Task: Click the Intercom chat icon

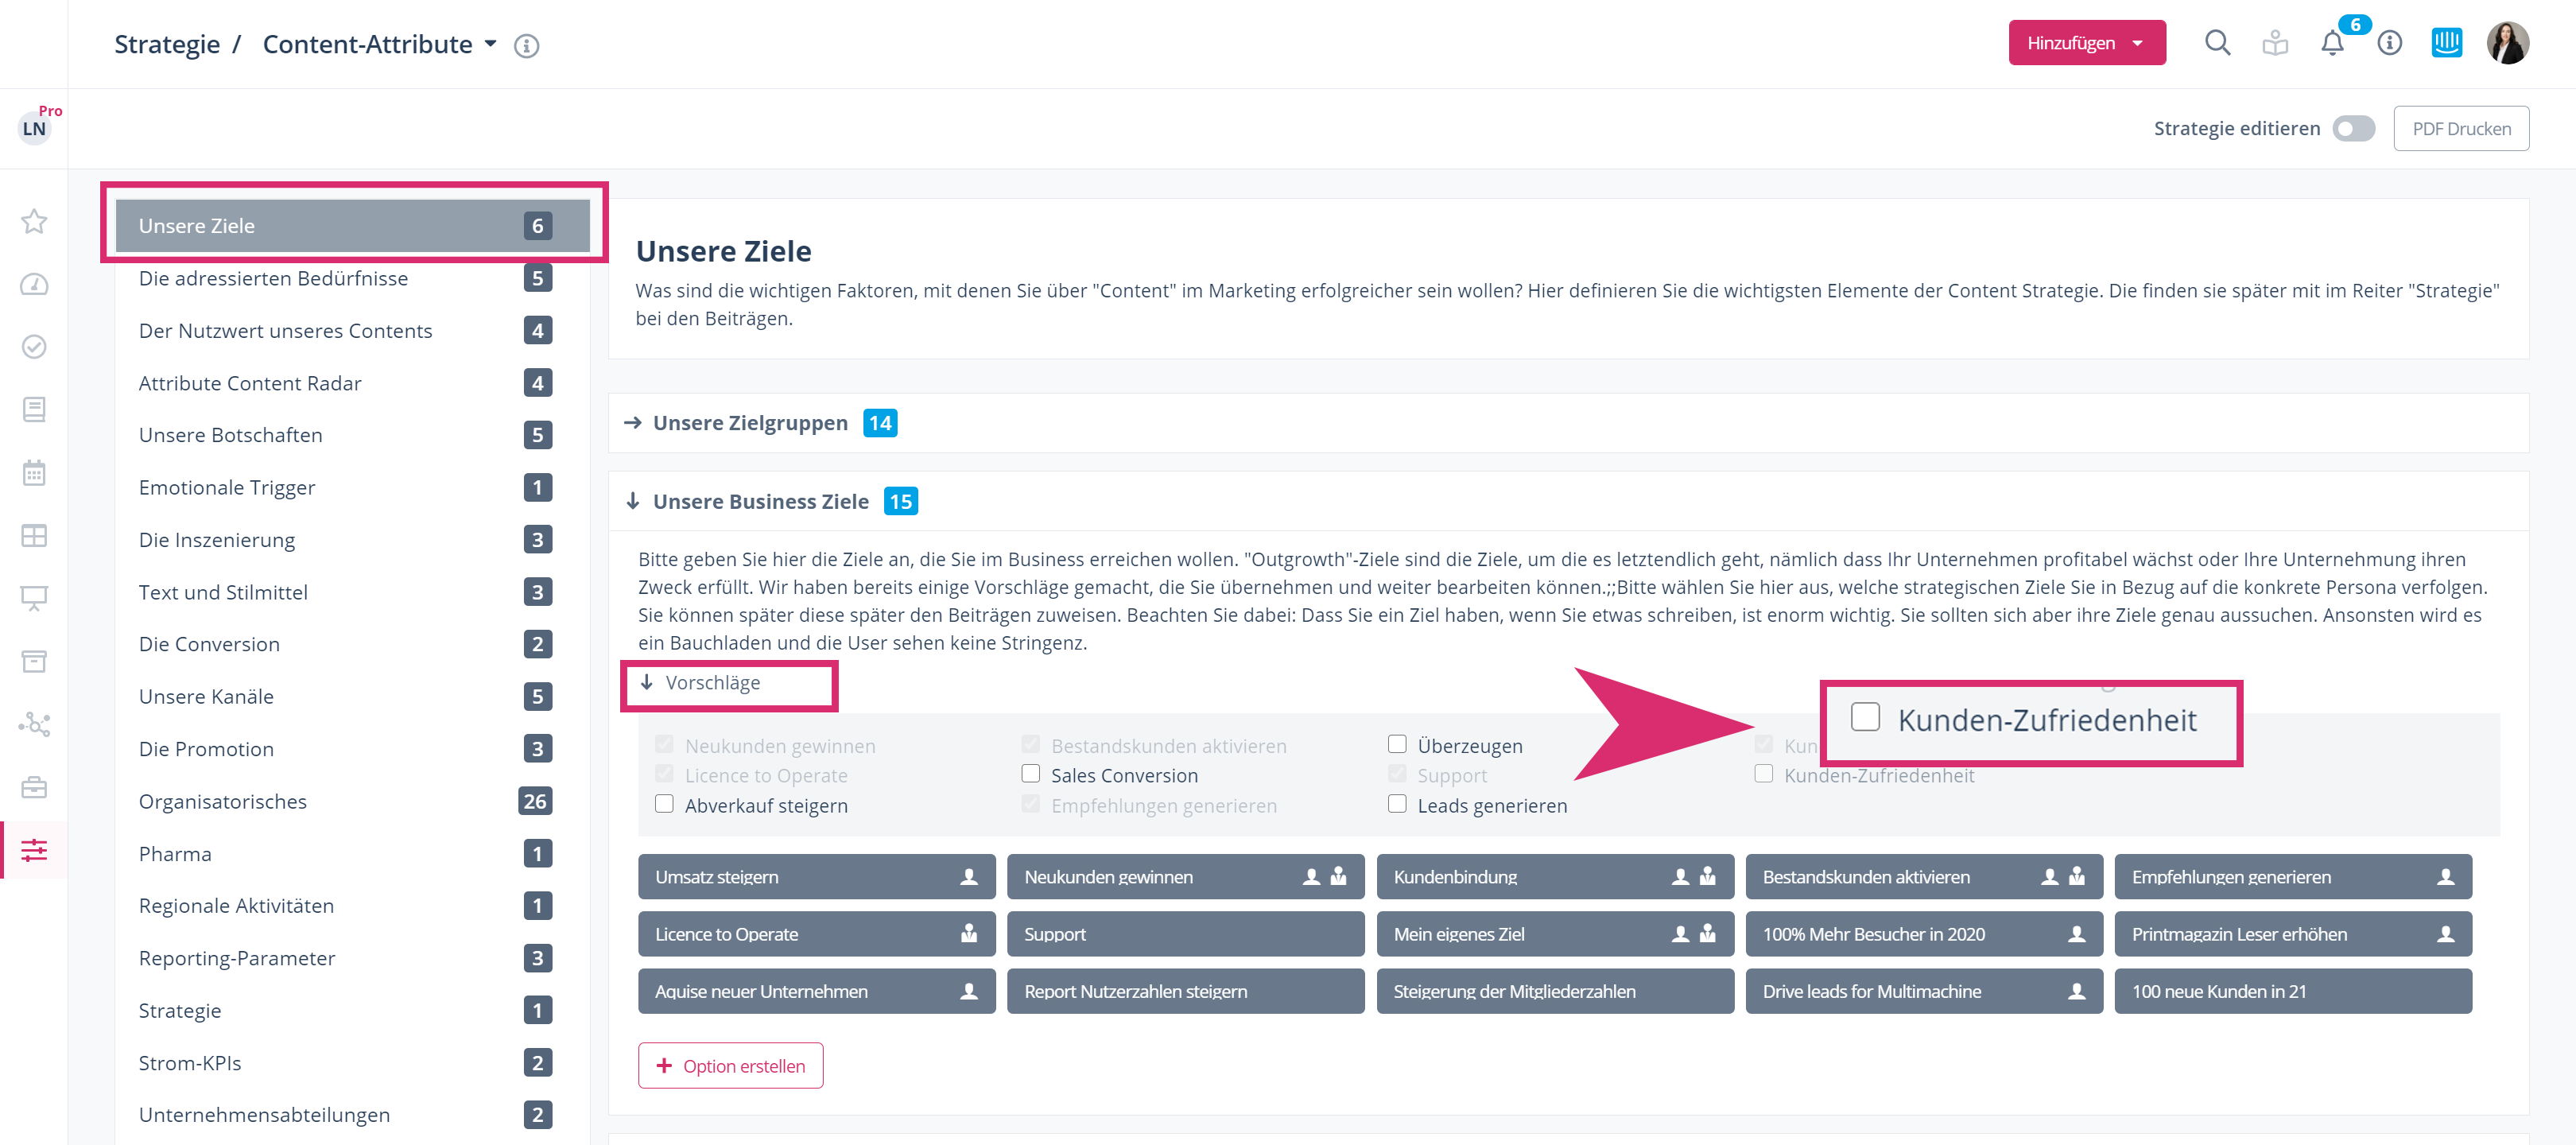Action: tap(2446, 43)
